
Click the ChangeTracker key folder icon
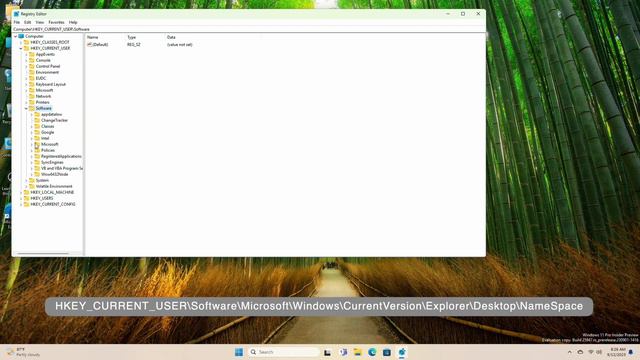[37, 120]
